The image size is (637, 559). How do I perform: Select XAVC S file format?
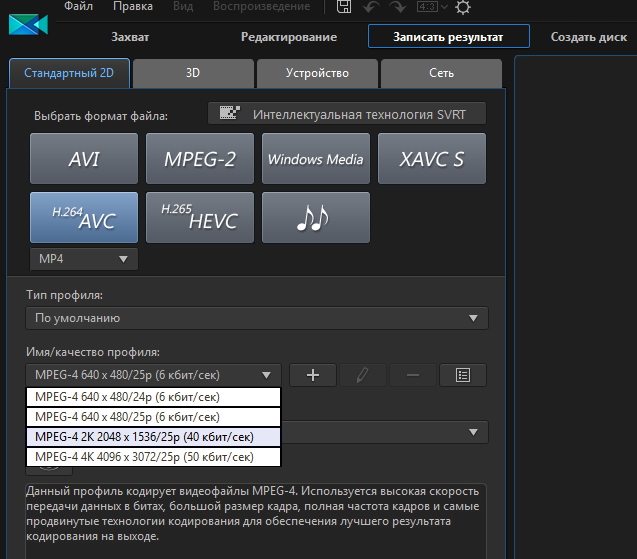click(x=432, y=159)
